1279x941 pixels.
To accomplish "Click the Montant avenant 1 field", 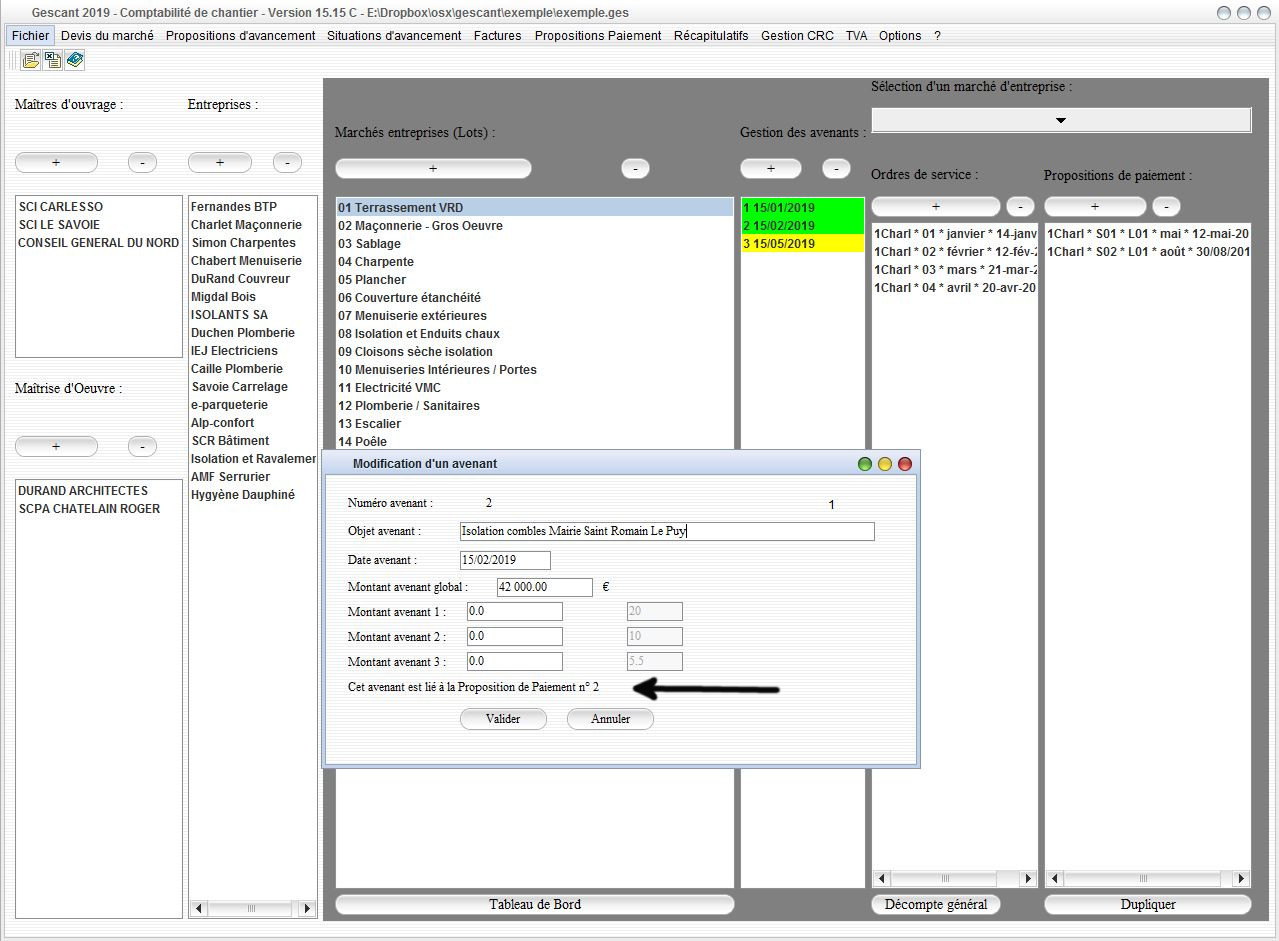I will pos(515,611).
